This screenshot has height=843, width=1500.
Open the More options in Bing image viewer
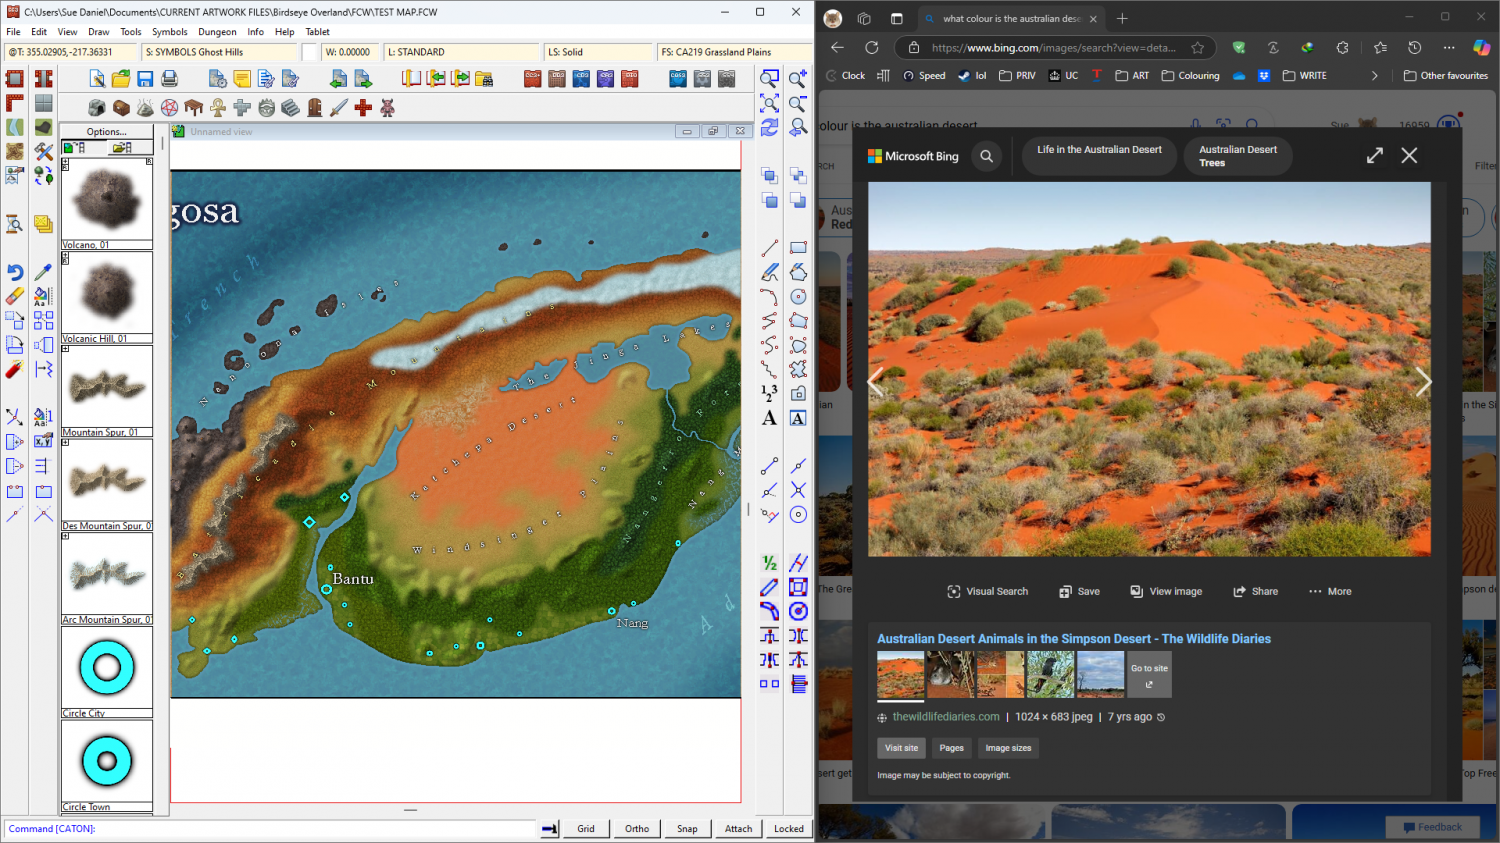(x=1330, y=591)
